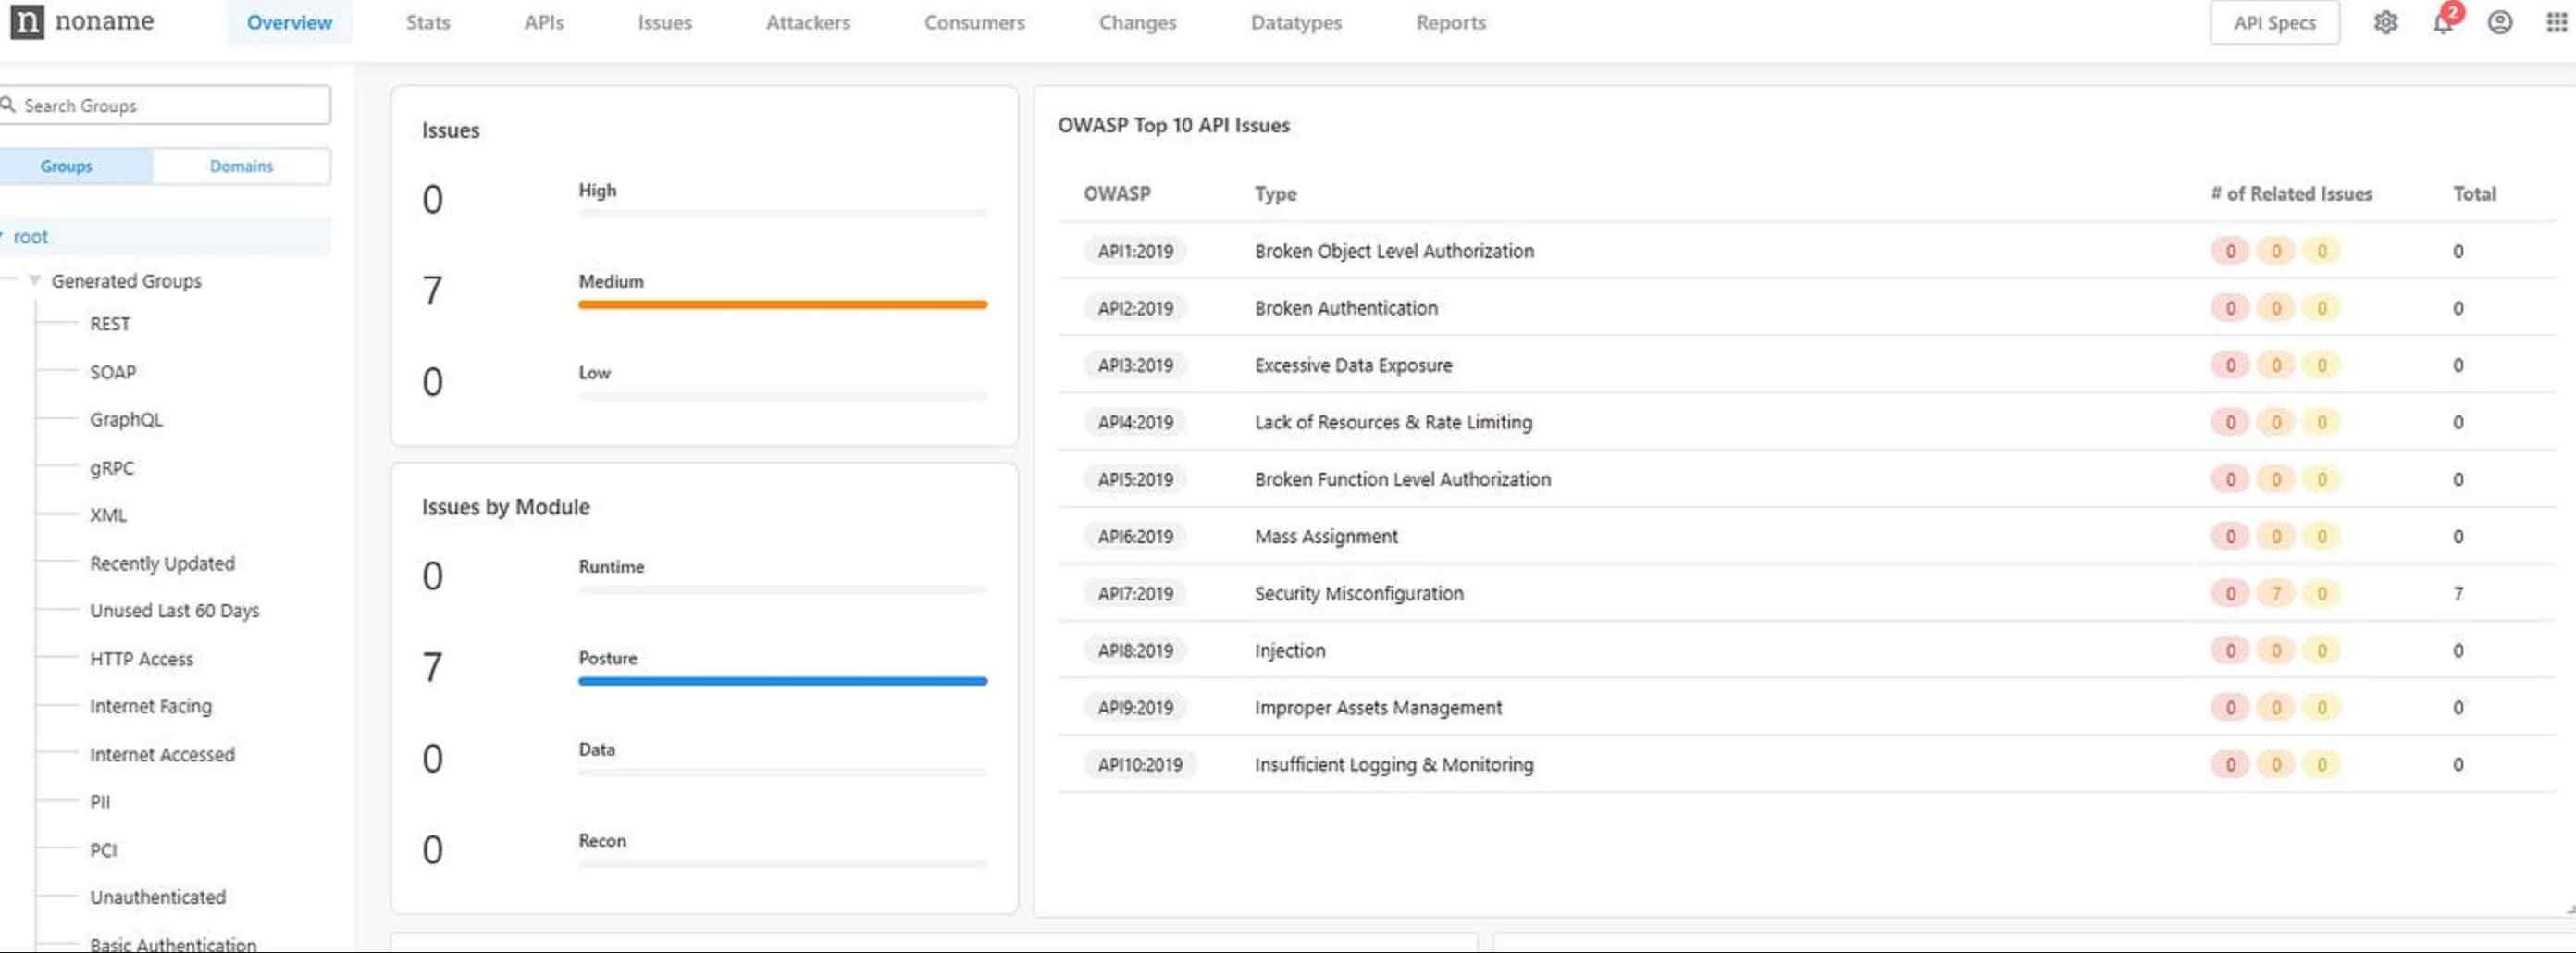The height and width of the screenshot is (953, 2576).
Task: Collapse the Generated Groups tree
Action: coord(35,281)
